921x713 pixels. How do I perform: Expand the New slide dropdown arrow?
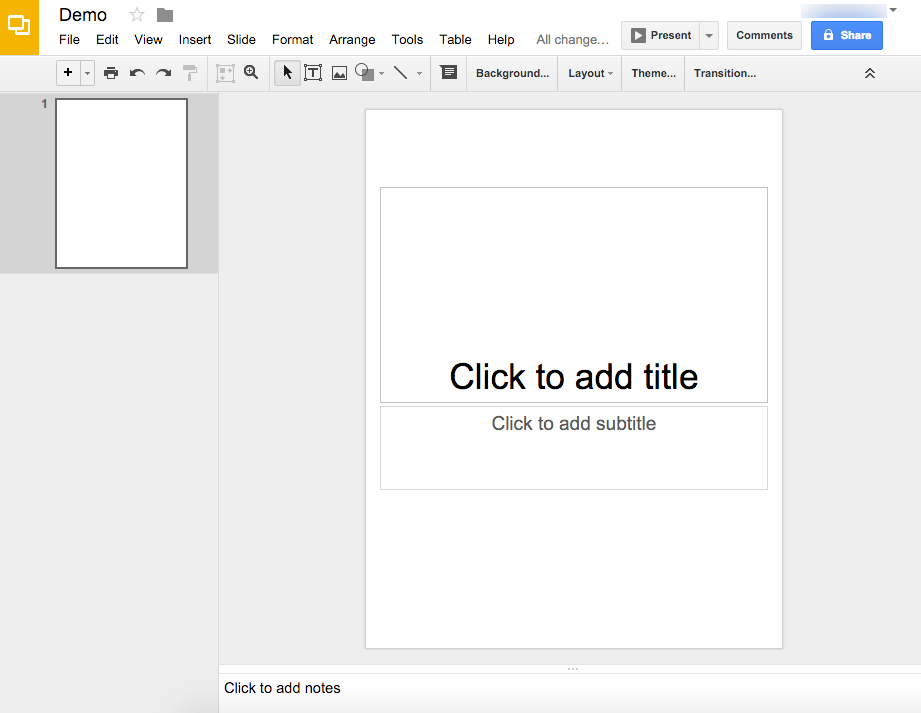(86, 72)
